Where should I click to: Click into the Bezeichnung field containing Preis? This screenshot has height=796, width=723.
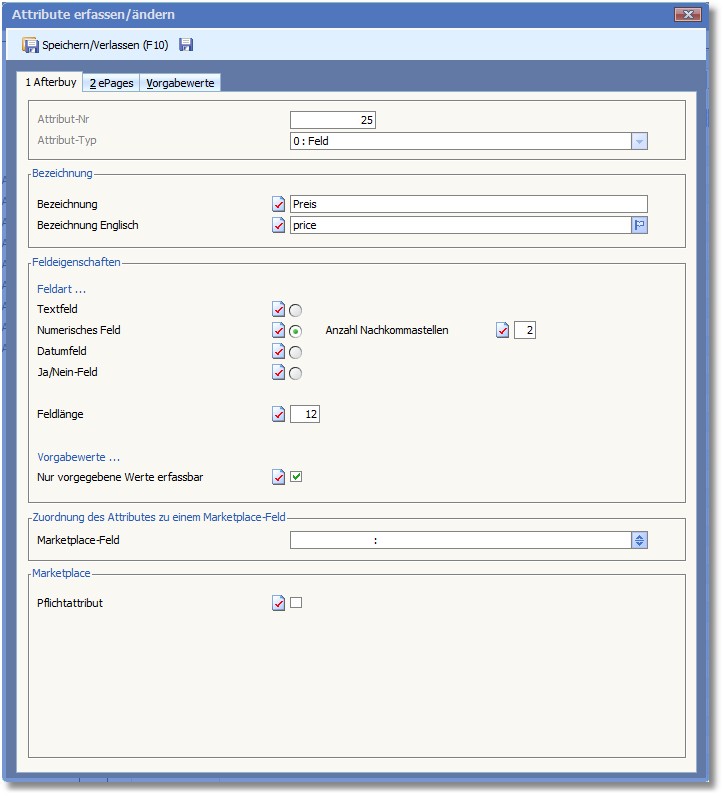click(468, 204)
